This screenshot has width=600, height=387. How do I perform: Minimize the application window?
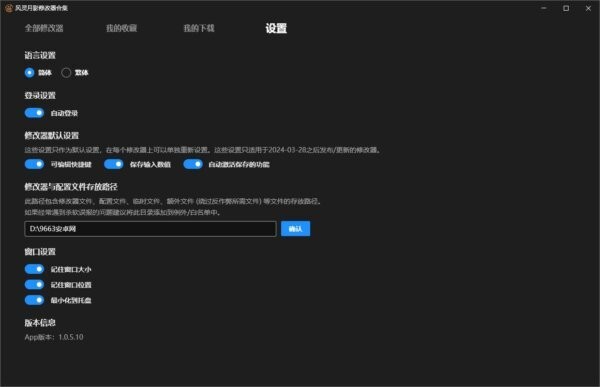point(544,8)
